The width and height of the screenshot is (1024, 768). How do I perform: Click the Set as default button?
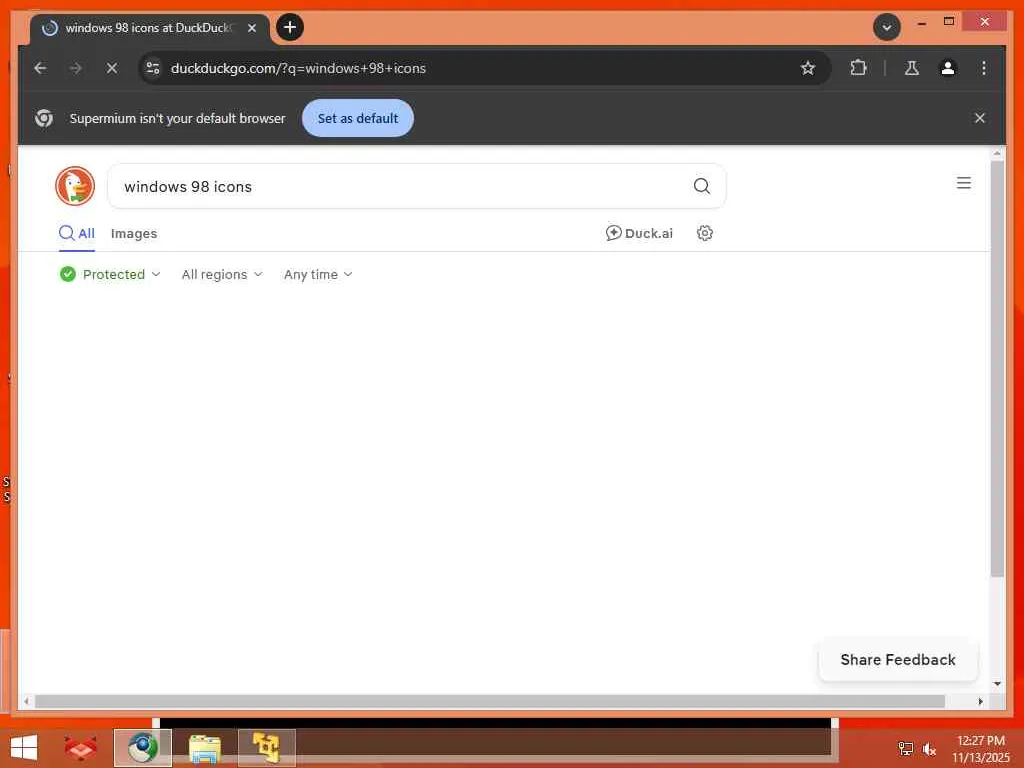(358, 118)
